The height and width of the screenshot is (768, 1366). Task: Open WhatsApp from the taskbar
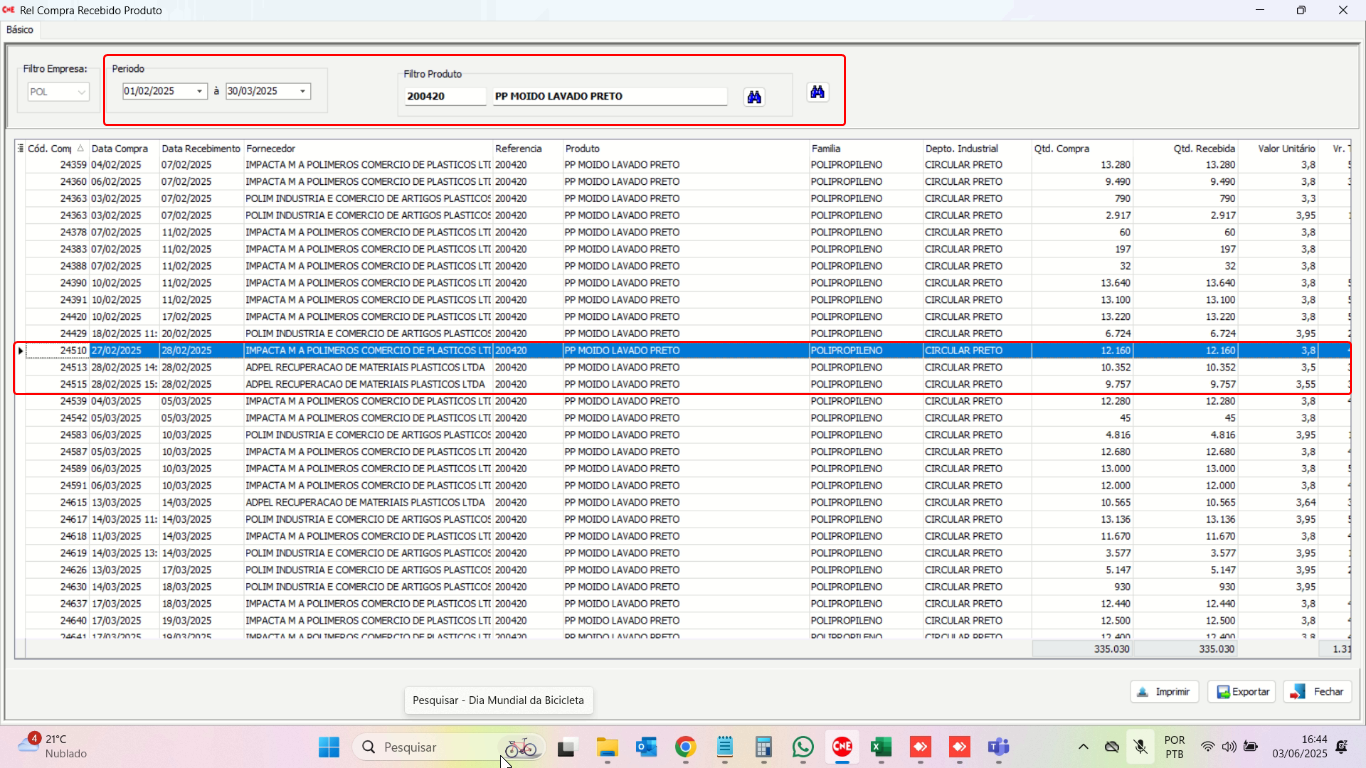[803, 747]
